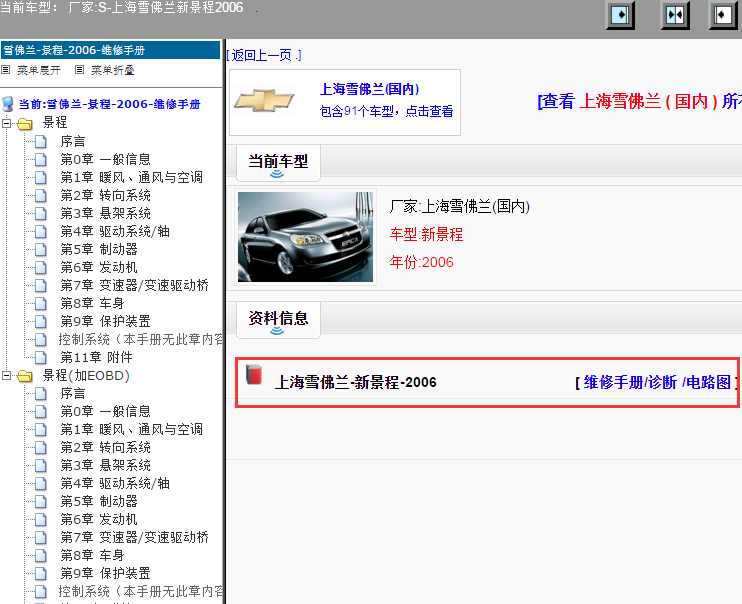Open 第2章 转向系统 under 景程(加EOBD)
The width and height of the screenshot is (742, 604).
pos(105,447)
